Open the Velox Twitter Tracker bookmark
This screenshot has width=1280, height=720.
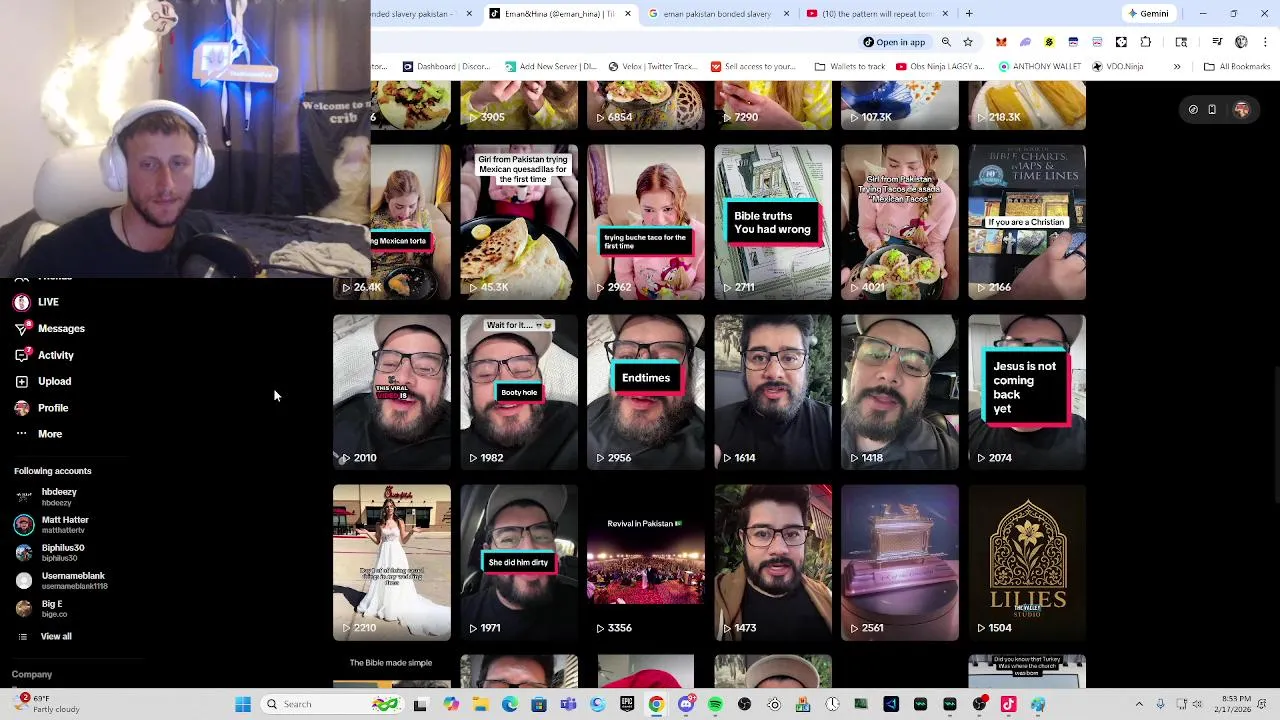tap(652, 67)
